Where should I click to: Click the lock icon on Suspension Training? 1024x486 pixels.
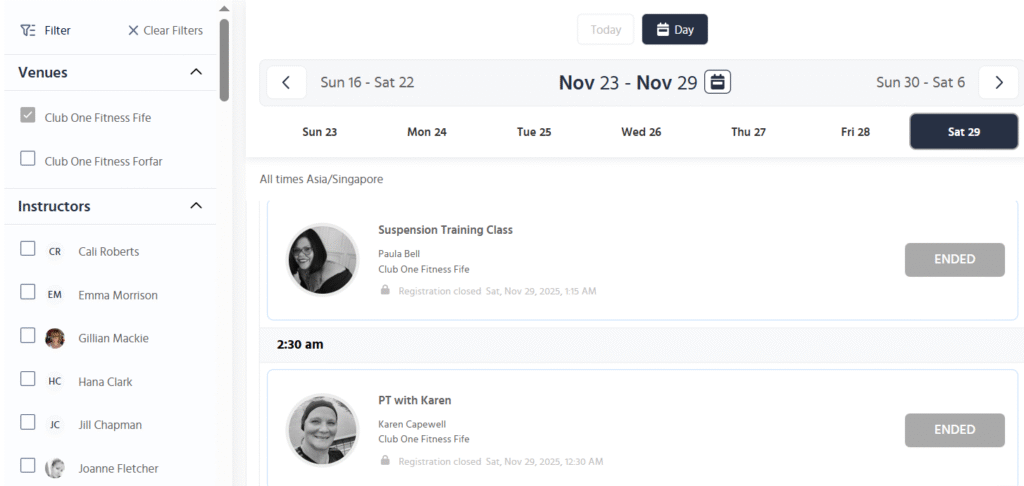point(385,291)
